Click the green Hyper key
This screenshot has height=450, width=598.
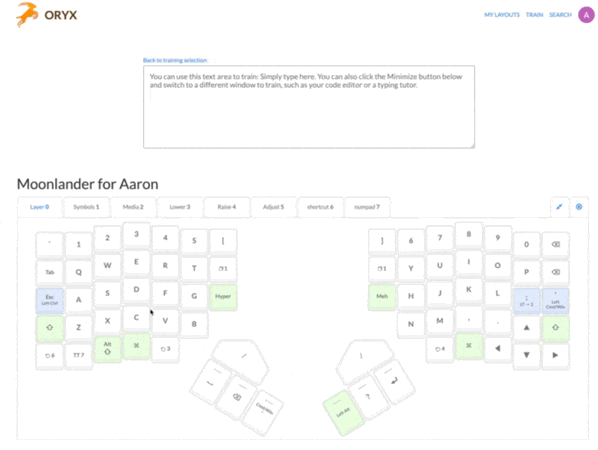[223, 296]
